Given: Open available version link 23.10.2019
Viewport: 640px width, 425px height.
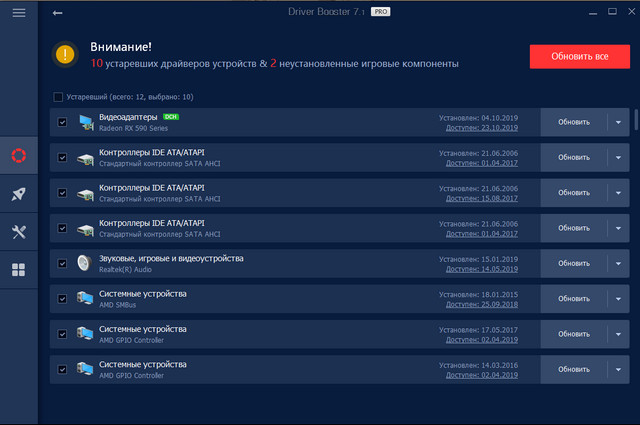Looking at the screenshot, I should click(x=482, y=128).
